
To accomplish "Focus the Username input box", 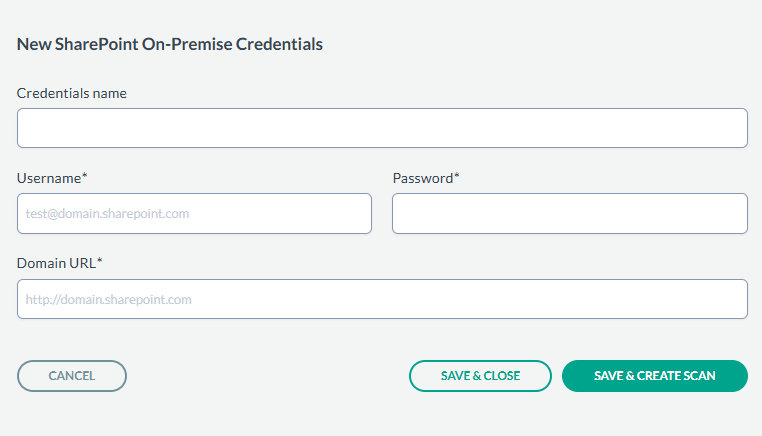I will click(194, 214).
